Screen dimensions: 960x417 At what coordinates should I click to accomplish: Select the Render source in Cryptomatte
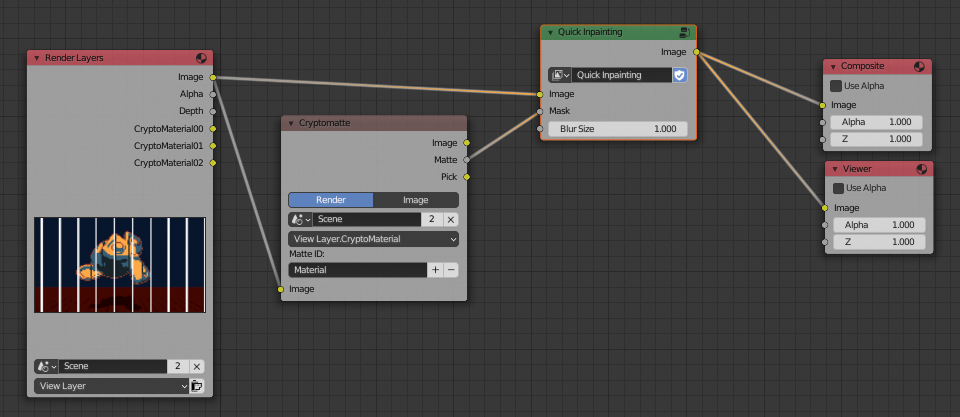(x=331, y=200)
